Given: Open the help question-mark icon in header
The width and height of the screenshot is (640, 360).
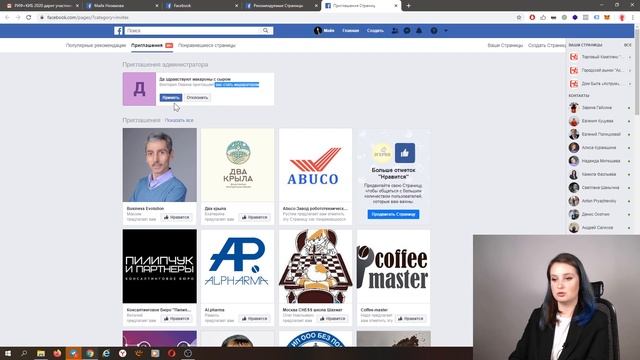Looking at the screenshot, I should pos(434,31).
